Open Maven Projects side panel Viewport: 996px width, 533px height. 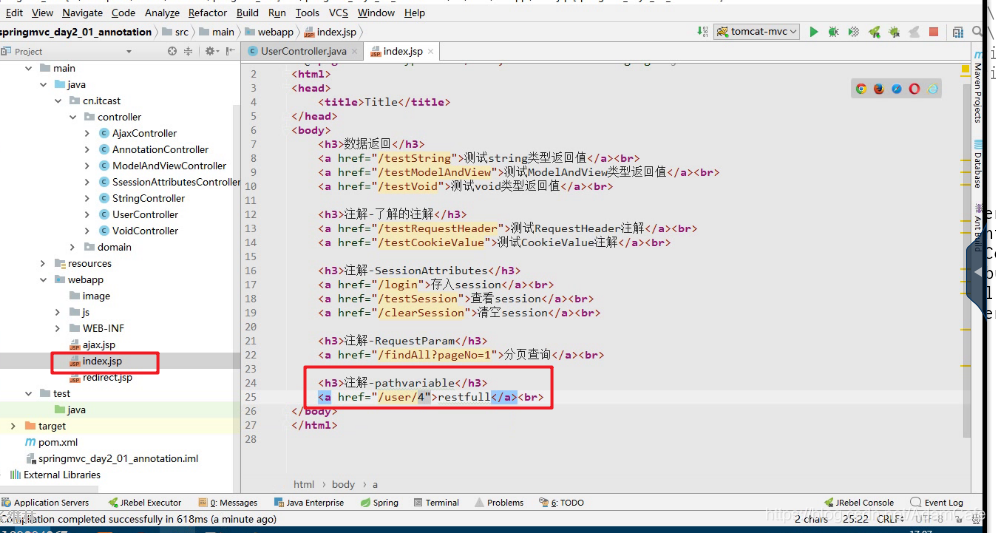[x=978, y=88]
